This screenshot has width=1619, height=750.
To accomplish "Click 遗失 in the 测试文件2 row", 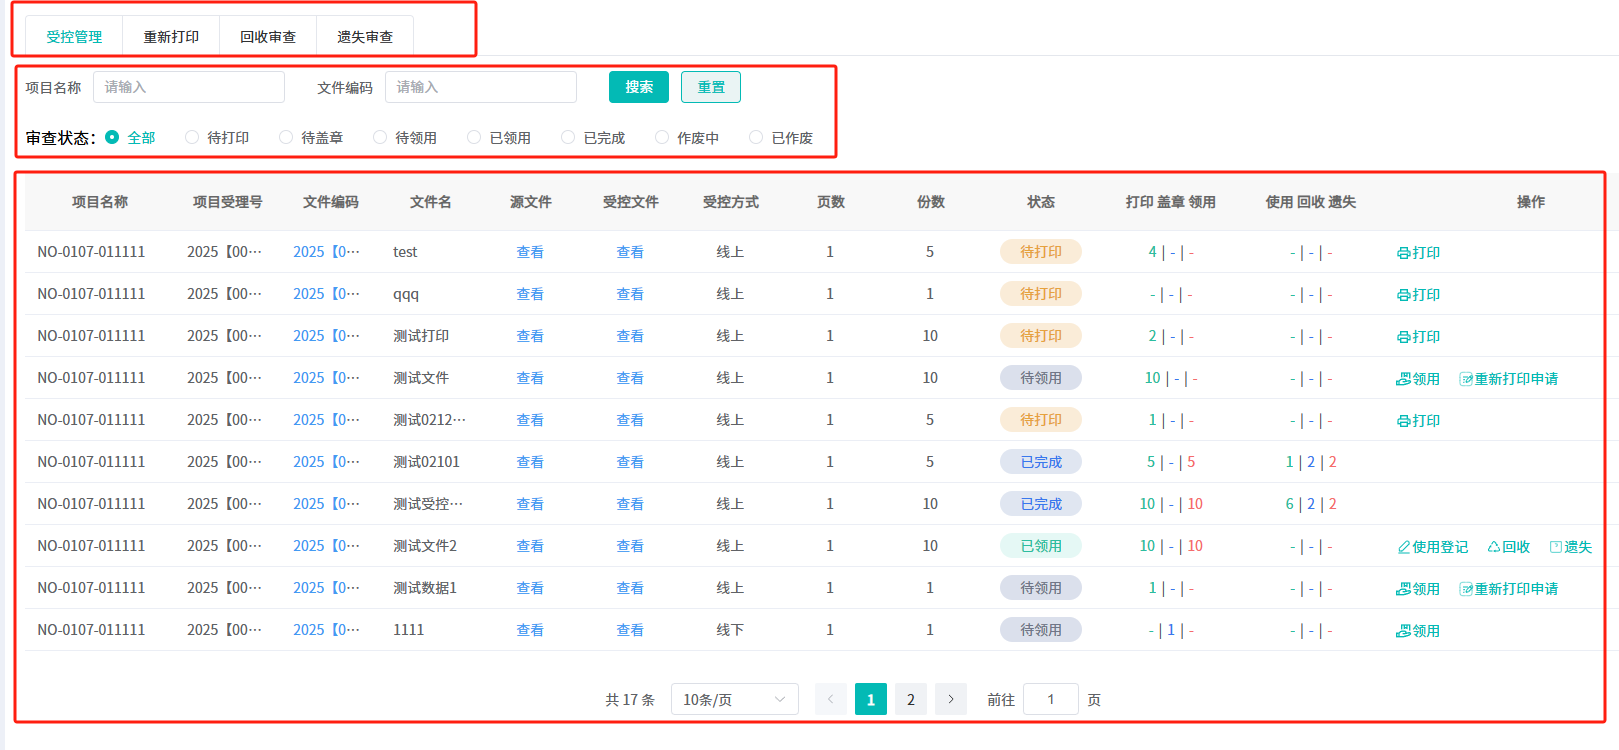I will 1571,546.
